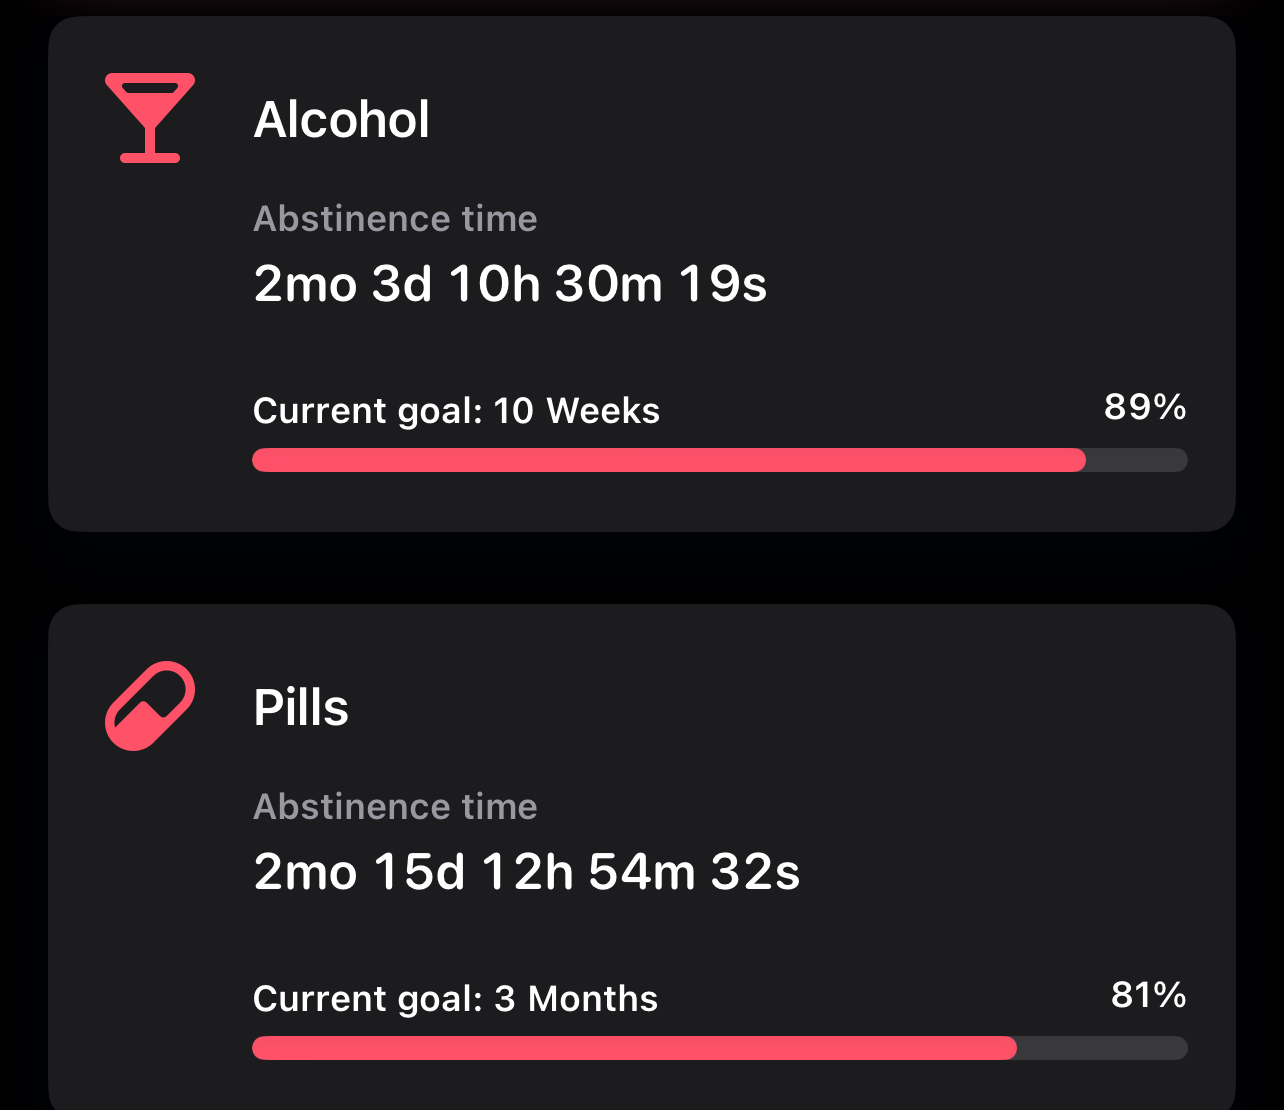Viewport: 1284px width, 1110px height.
Task: Click the Alcohol 'Abstinence time' label
Action: [x=395, y=219]
